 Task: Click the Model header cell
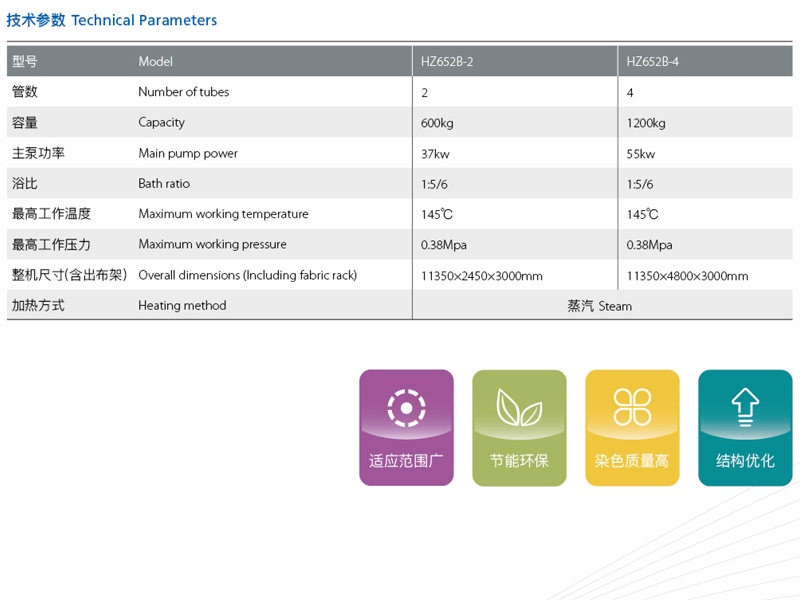155,61
